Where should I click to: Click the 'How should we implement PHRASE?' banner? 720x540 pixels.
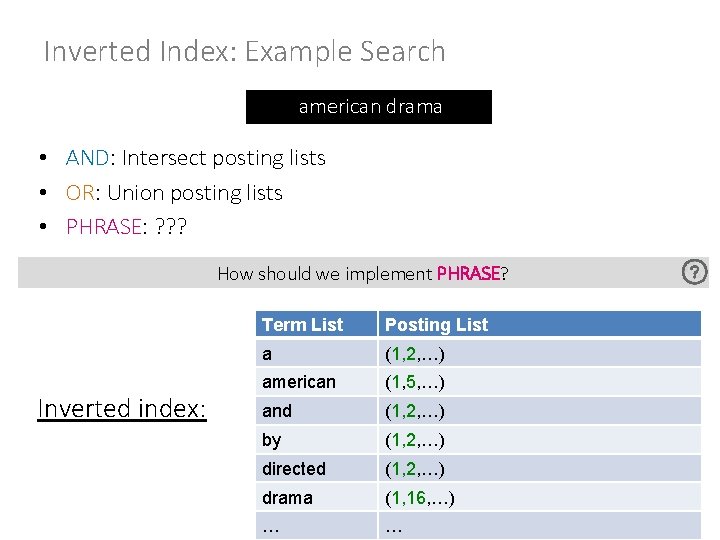(362, 273)
